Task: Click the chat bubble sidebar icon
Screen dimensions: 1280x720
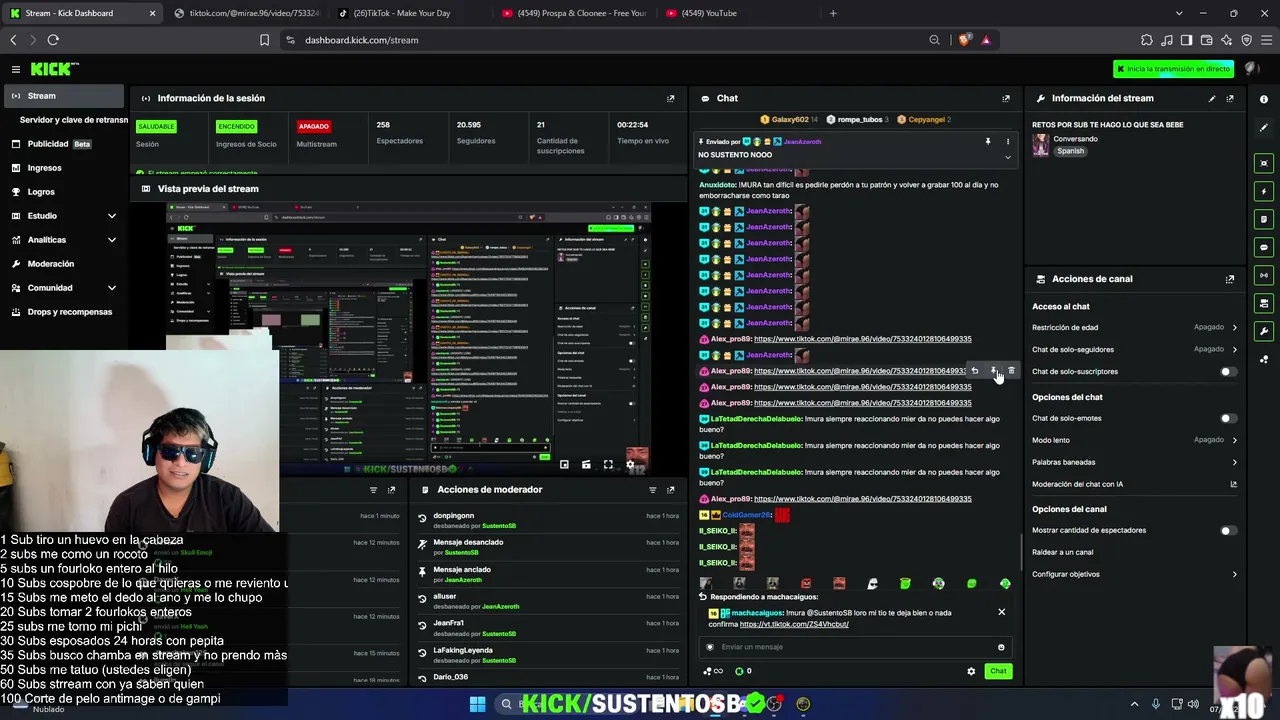Action: pos(1264,247)
